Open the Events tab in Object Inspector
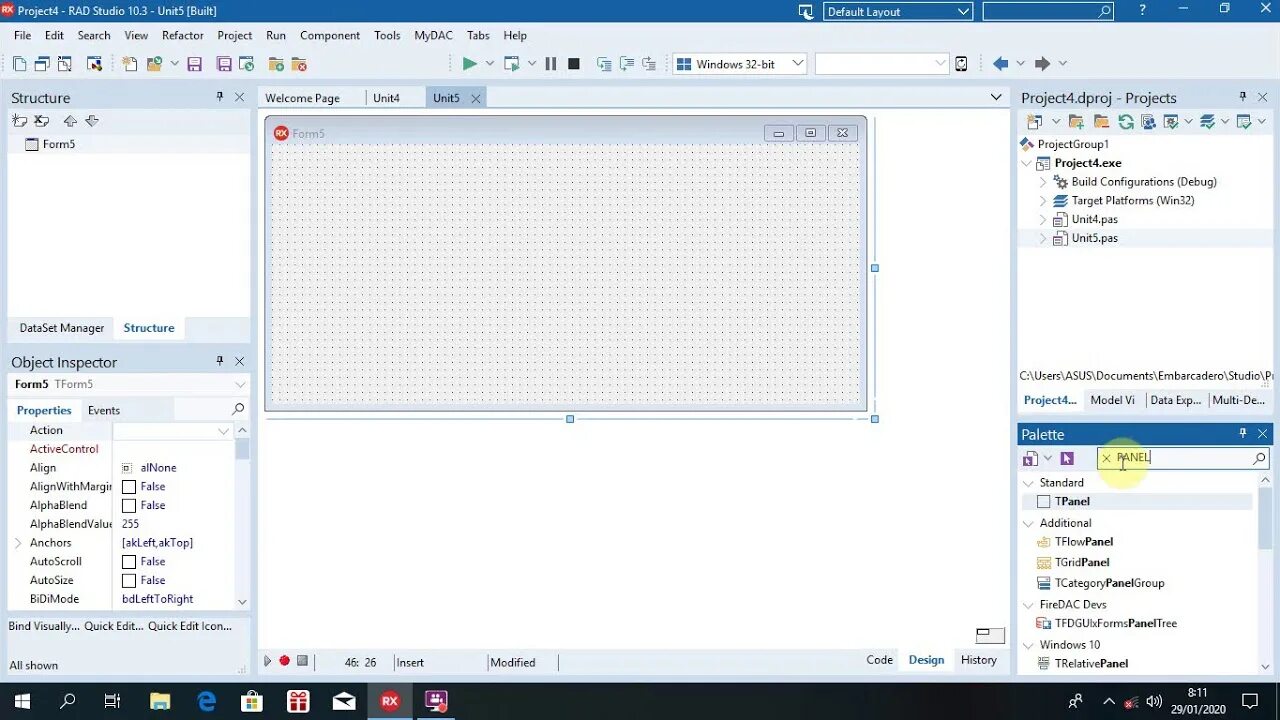This screenshot has width=1280, height=720. click(104, 410)
